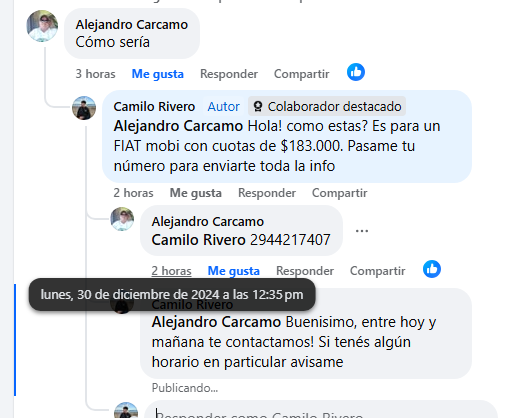Click Compartir under the "Cómo sería" comment
This screenshot has width=512, height=418.
coord(301,74)
